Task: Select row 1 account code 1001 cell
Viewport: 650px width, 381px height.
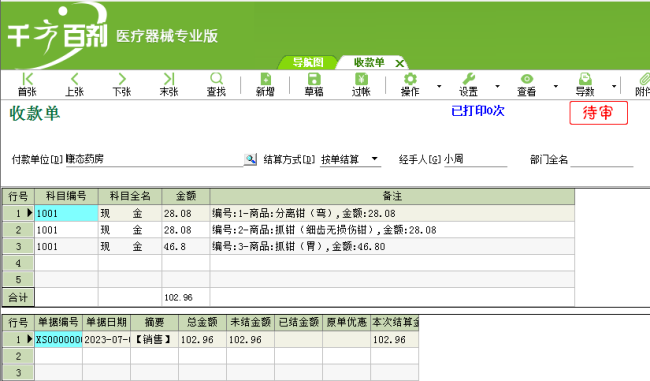Action: (x=66, y=214)
